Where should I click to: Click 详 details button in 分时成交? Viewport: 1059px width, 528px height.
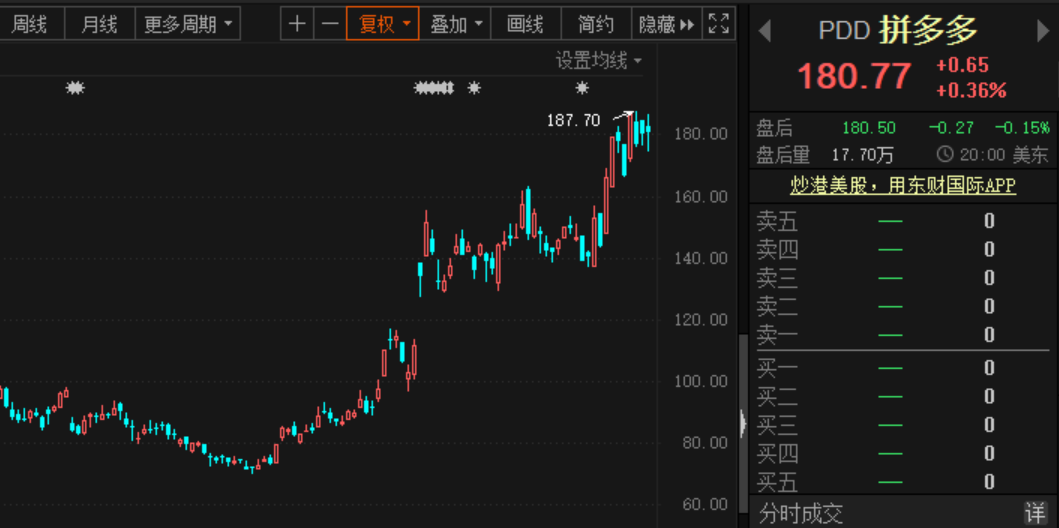[x=1034, y=512]
